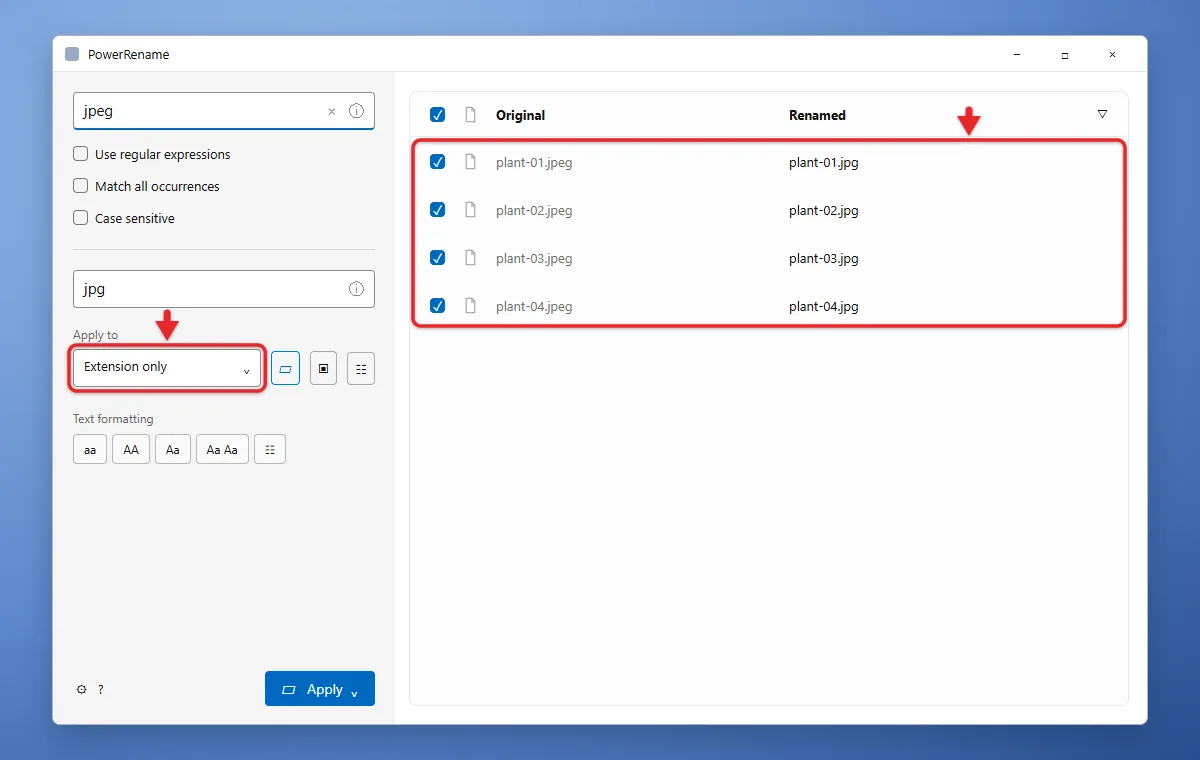Screen dimensions: 1200x760
Task: Enable Match all occurrences
Action: 81,186
